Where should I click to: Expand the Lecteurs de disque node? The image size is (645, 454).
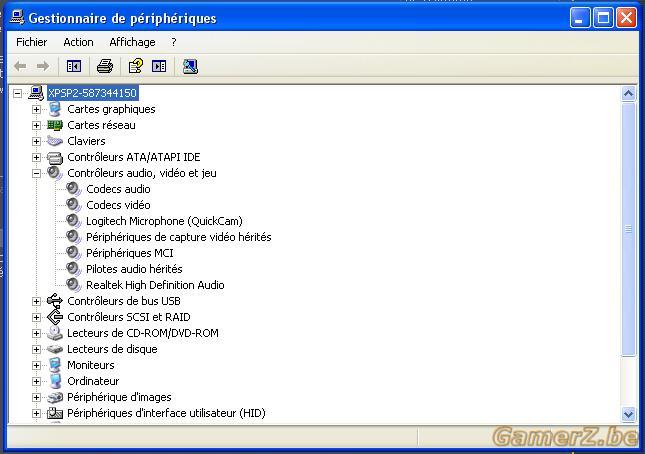(x=36, y=350)
